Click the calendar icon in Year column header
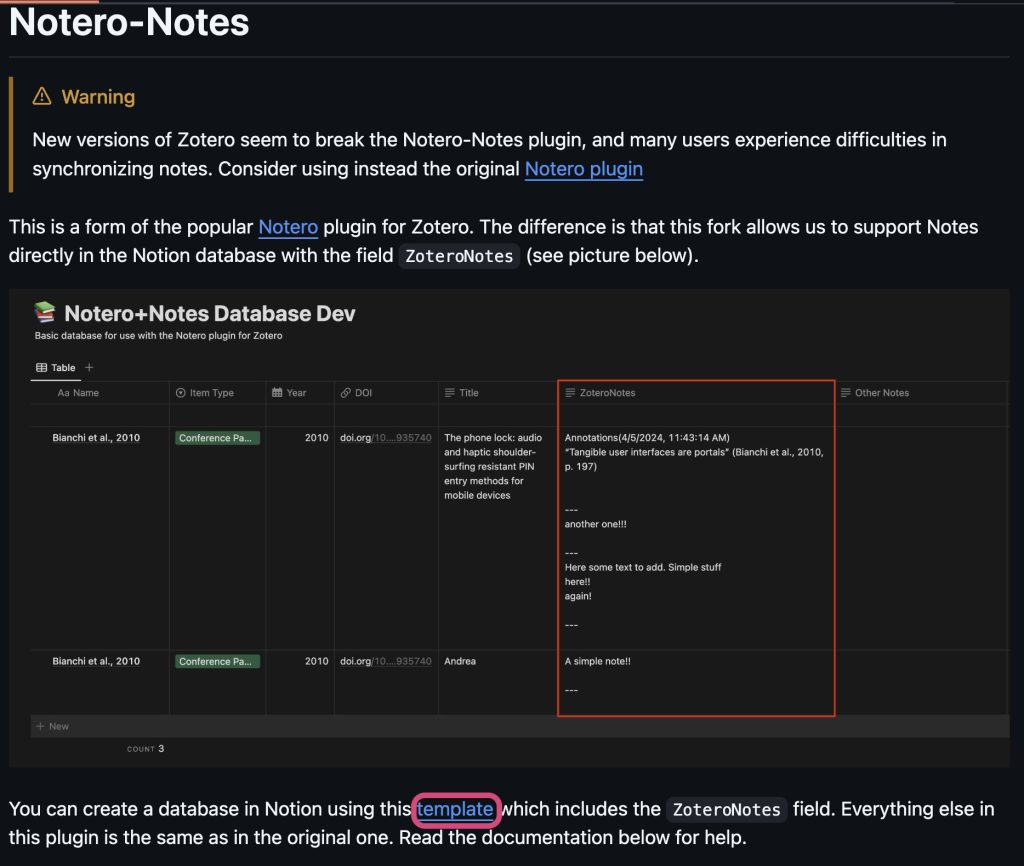Image resolution: width=1024 pixels, height=866 pixels. [x=277, y=393]
